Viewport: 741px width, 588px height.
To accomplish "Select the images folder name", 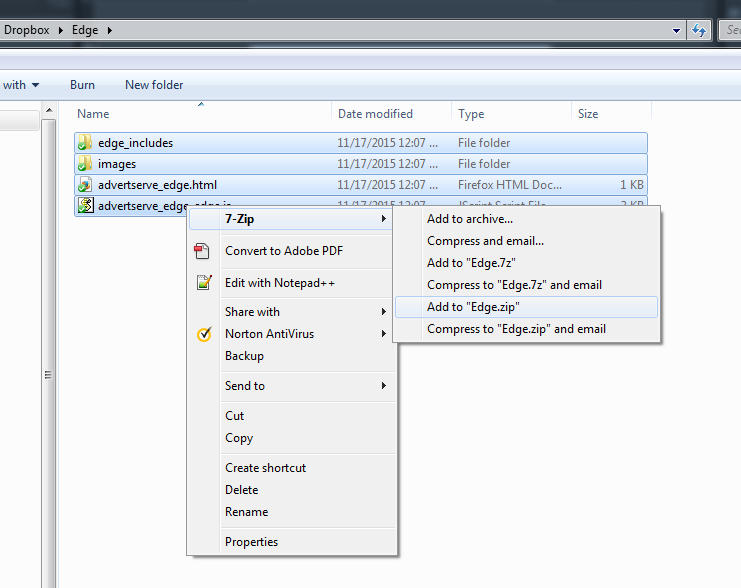I will [117, 164].
